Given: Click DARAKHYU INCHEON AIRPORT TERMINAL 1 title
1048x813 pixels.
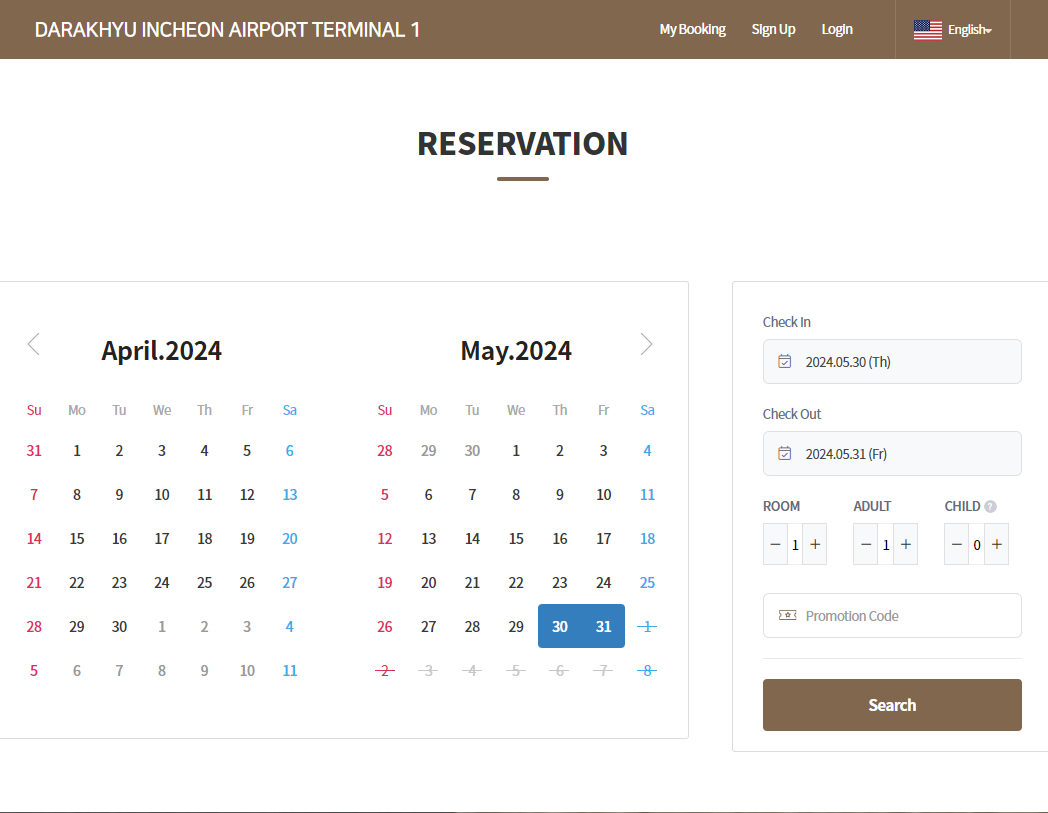Looking at the screenshot, I should [x=227, y=30].
